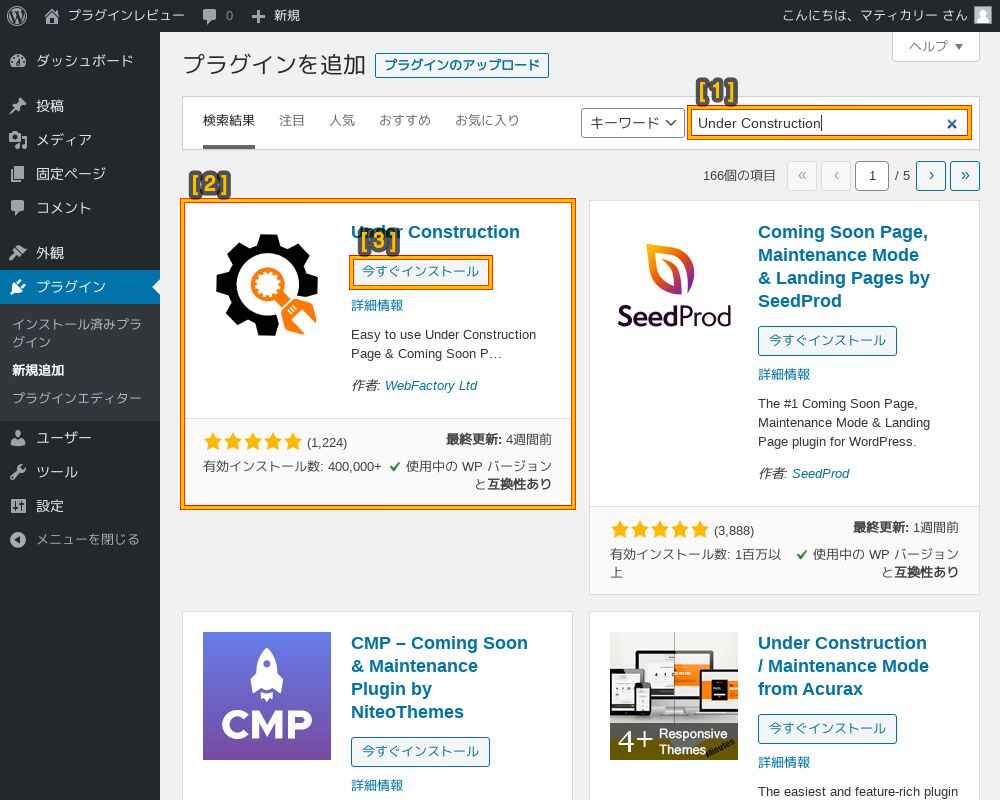
Task: Open the WebFactory Ltd author link
Action: tap(431, 386)
